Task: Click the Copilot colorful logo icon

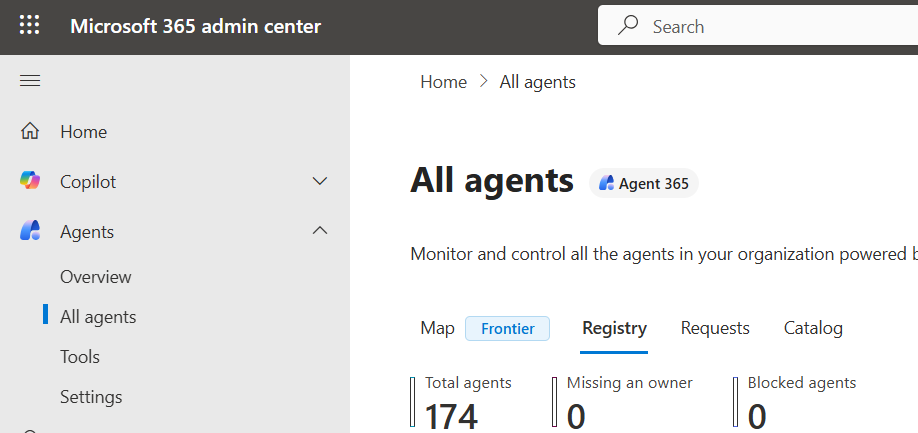Action: point(30,181)
